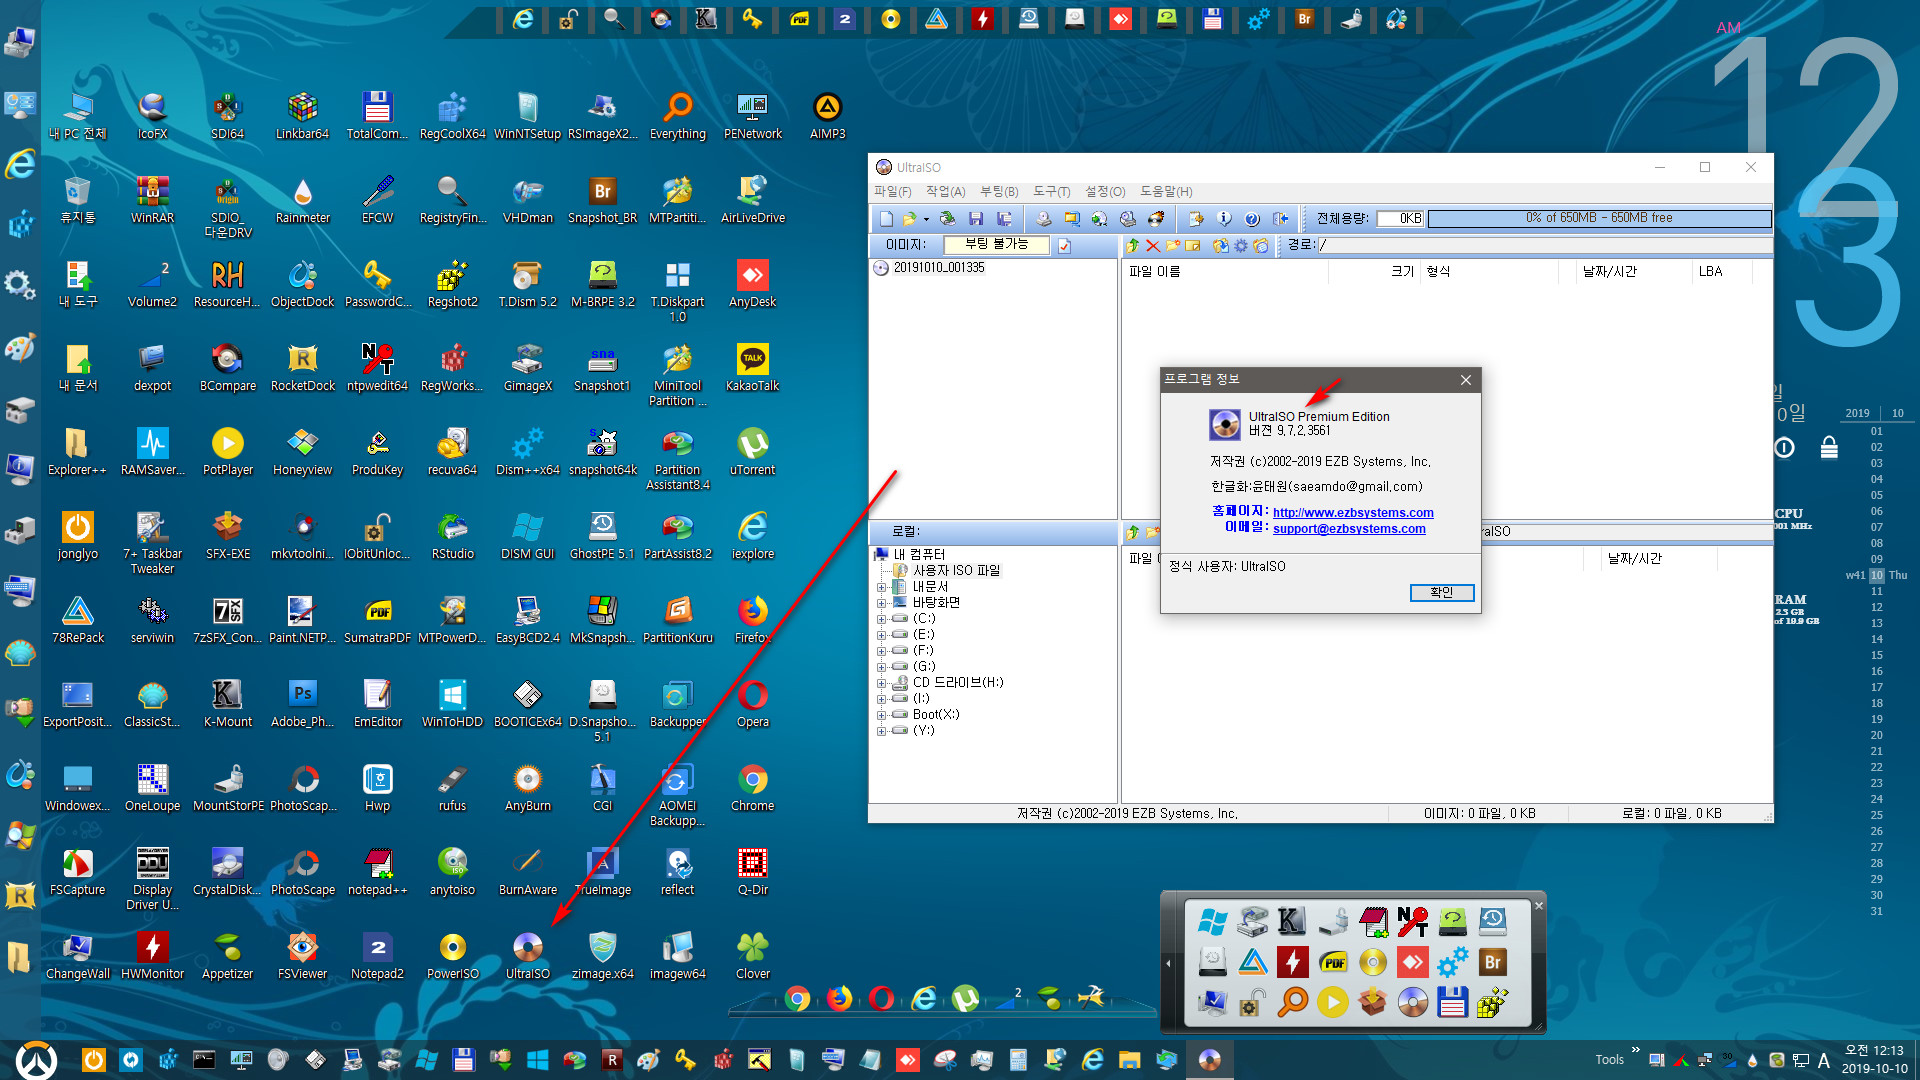Click the Information 'i' icon in UltraISO toolbar
Image resolution: width=1920 pixels, height=1080 pixels.
point(1224,218)
